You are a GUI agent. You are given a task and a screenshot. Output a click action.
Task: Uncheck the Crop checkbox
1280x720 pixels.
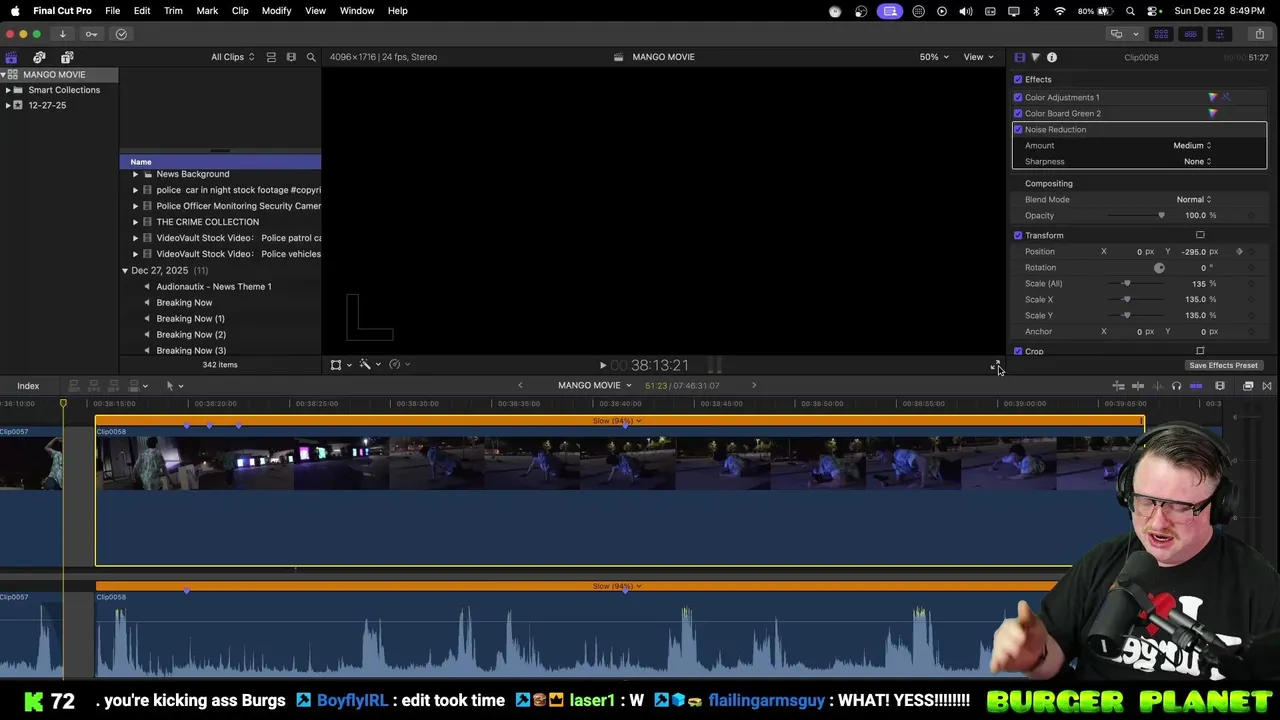1018,351
